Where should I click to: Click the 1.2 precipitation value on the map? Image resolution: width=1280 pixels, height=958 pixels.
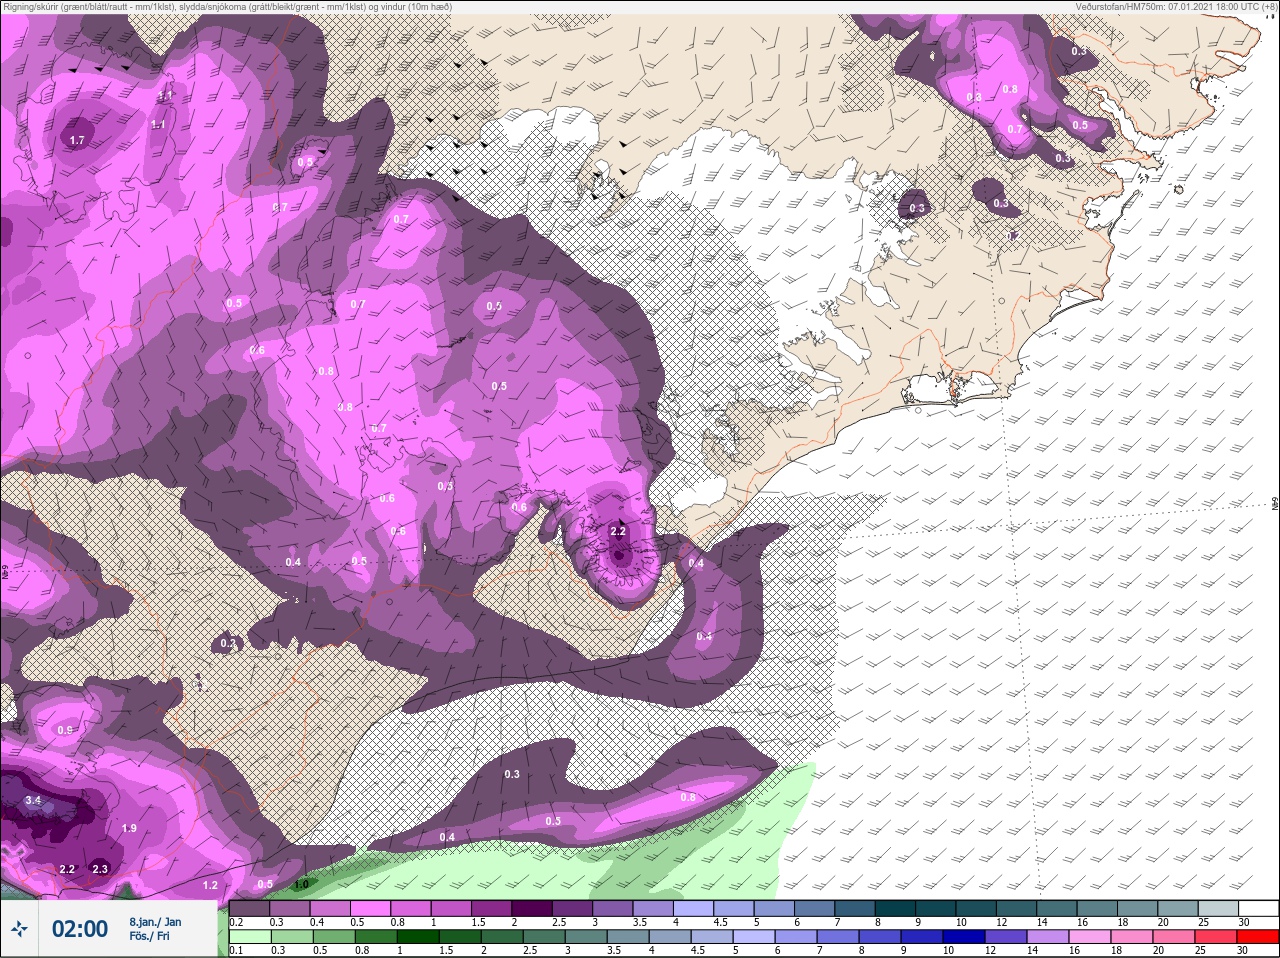(210, 885)
